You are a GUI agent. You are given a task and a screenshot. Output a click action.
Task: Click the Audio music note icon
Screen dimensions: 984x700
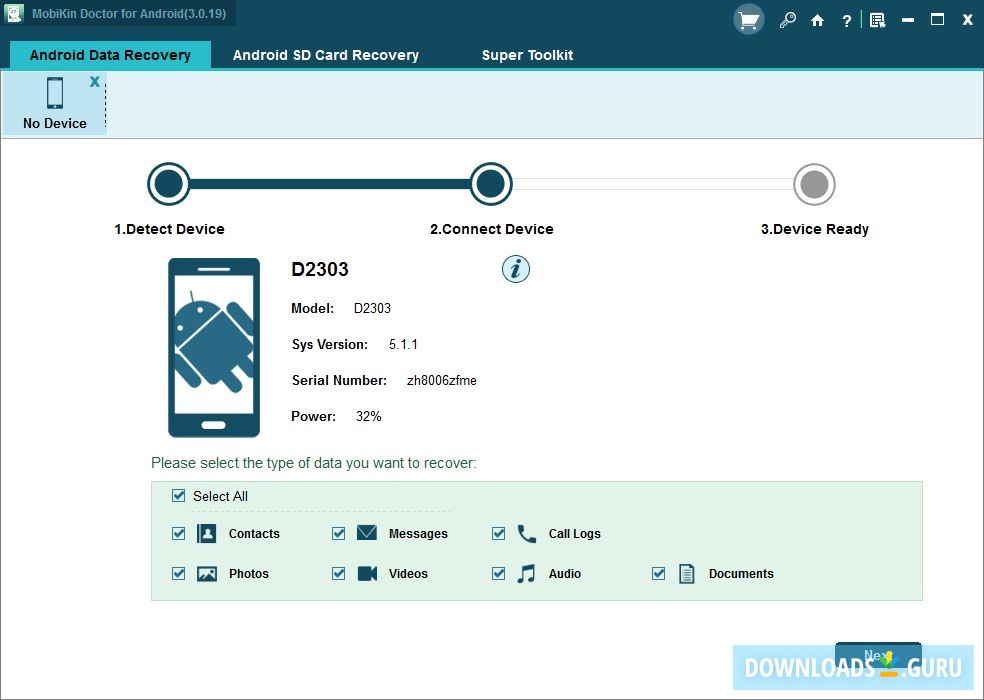[527, 573]
